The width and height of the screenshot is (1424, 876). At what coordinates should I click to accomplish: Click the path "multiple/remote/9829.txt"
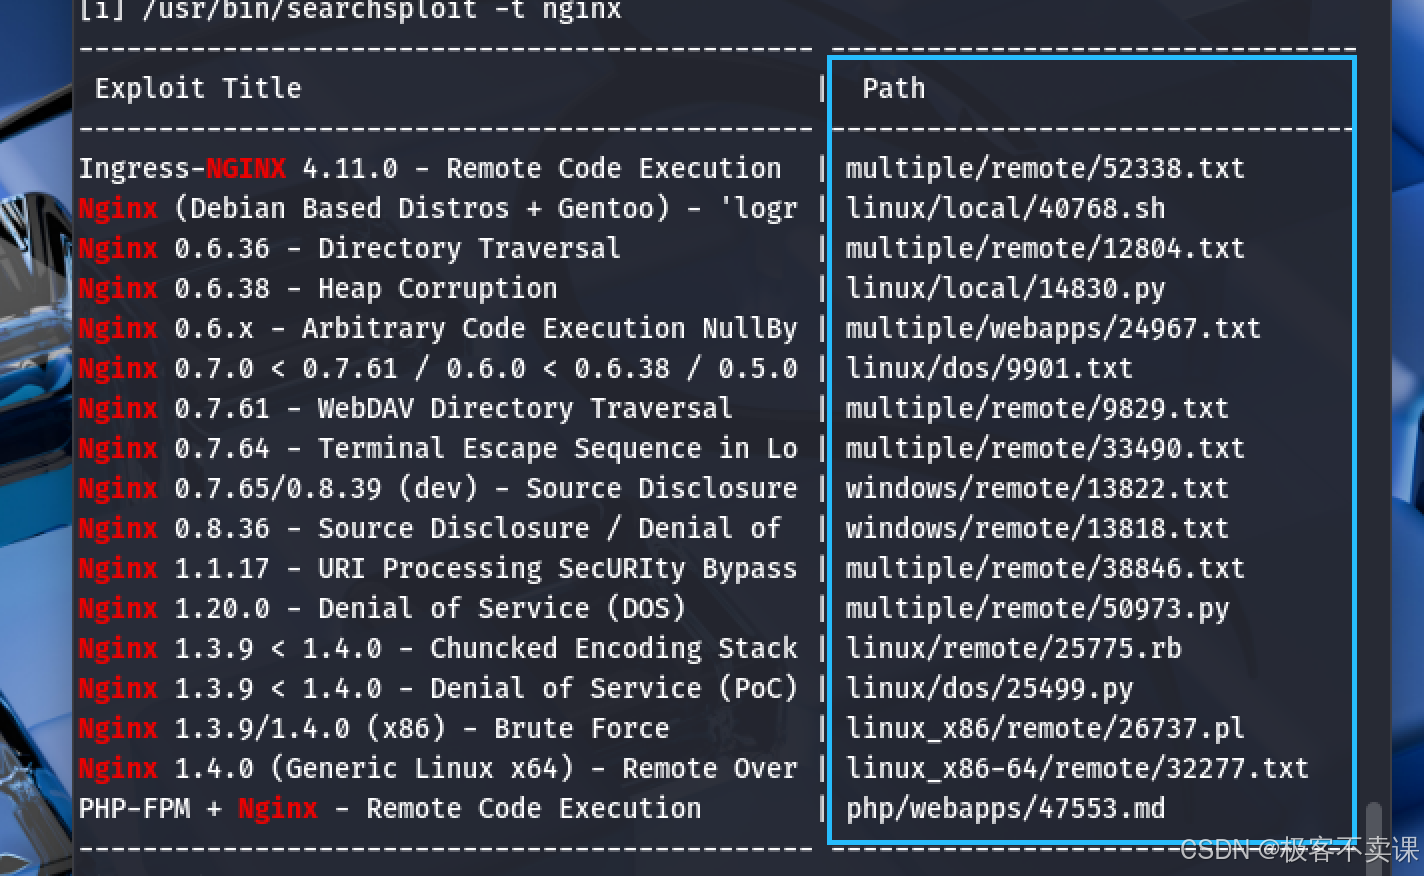coord(1037,408)
